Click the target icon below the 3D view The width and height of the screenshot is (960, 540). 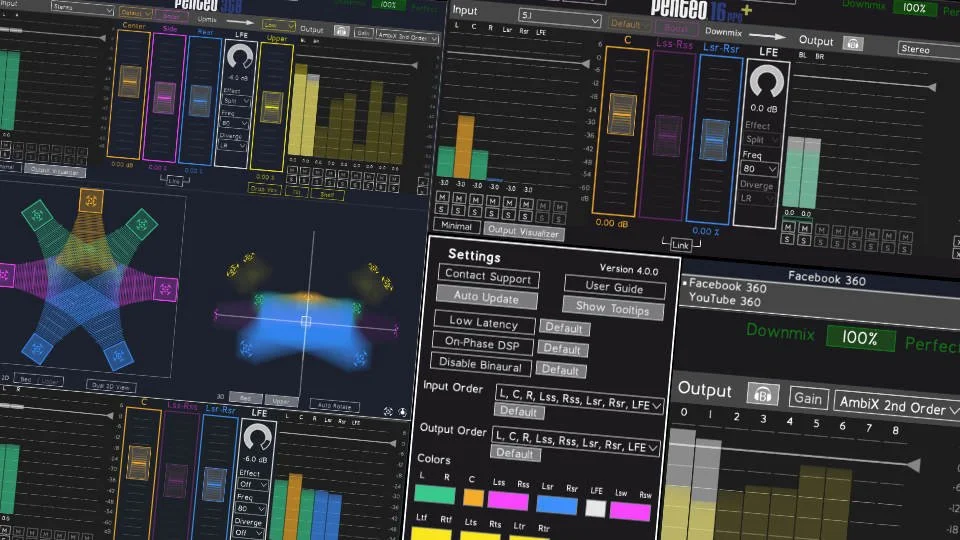[x=388, y=412]
